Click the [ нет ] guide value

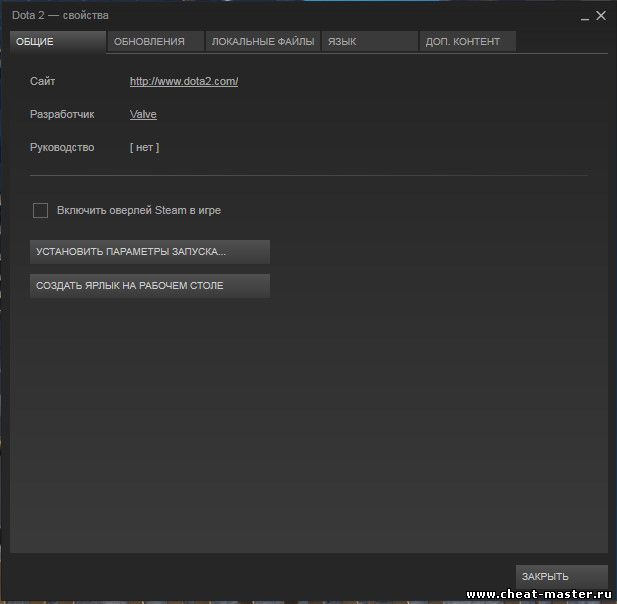[x=144, y=147]
